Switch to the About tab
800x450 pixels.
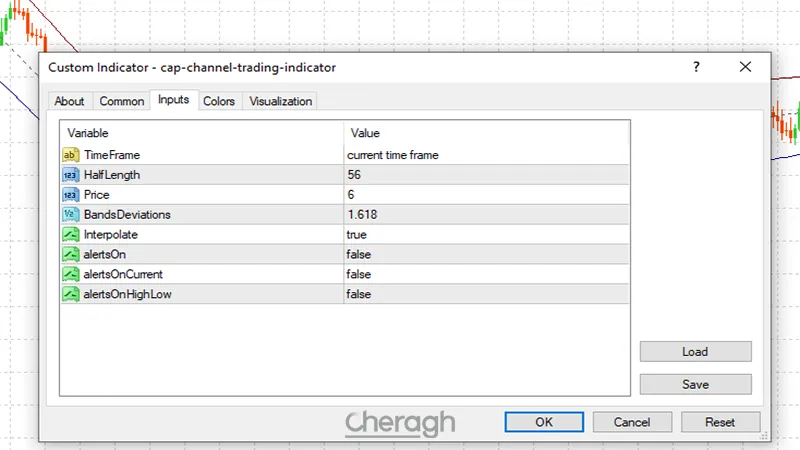pyautogui.click(x=69, y=101)
